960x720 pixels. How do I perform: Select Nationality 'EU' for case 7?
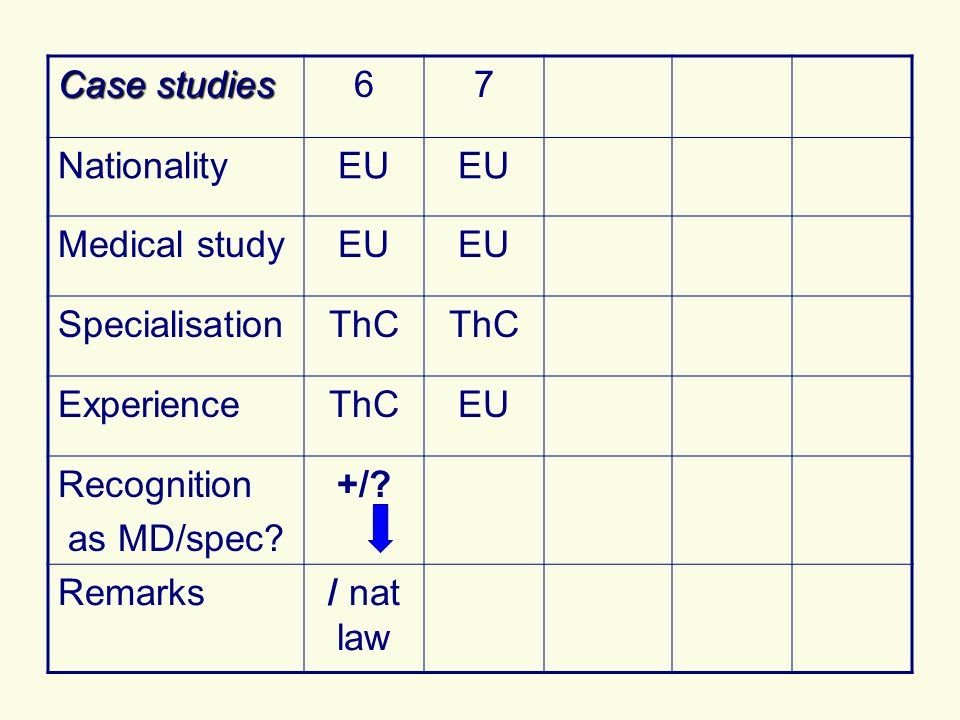point(484,166)
